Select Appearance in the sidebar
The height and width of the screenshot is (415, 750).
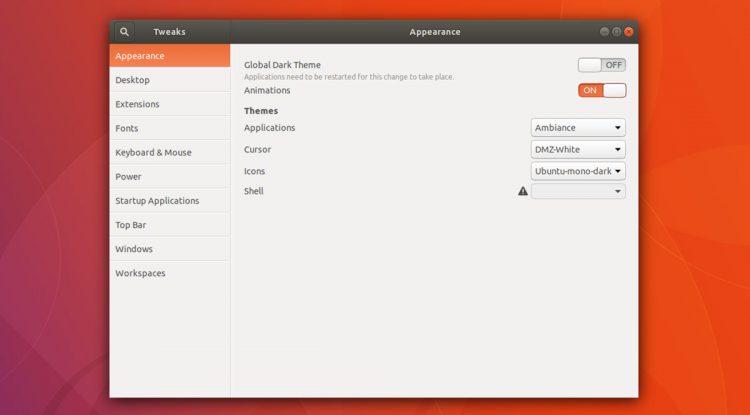[170, 55]
